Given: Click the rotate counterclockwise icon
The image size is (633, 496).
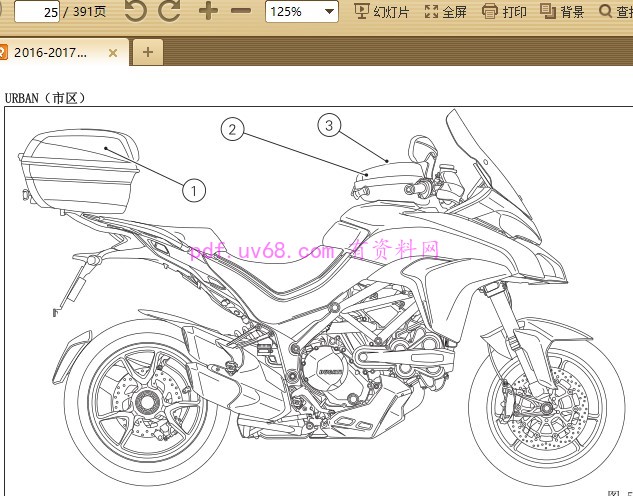Looking at the screenshot, I should 135,12.
